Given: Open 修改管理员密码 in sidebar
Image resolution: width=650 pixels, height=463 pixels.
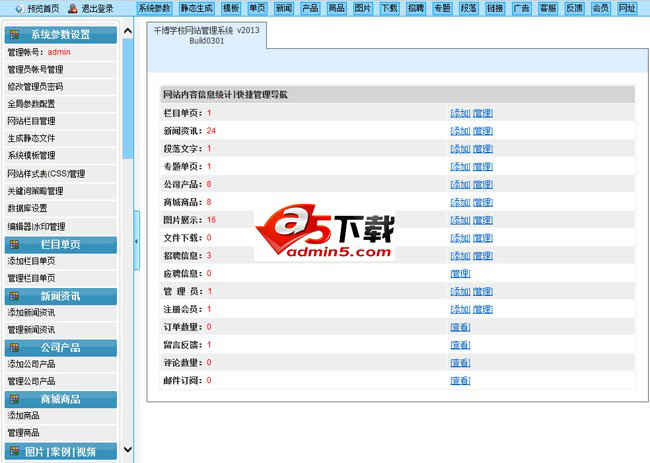Looking at the screenshot, I should [36, 87].
